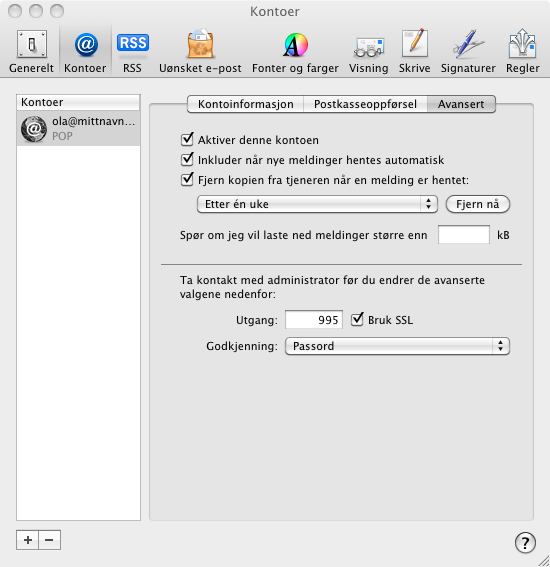
Task: Disable the Bruk SSL checkbox
Action: [x=357, y=319]
